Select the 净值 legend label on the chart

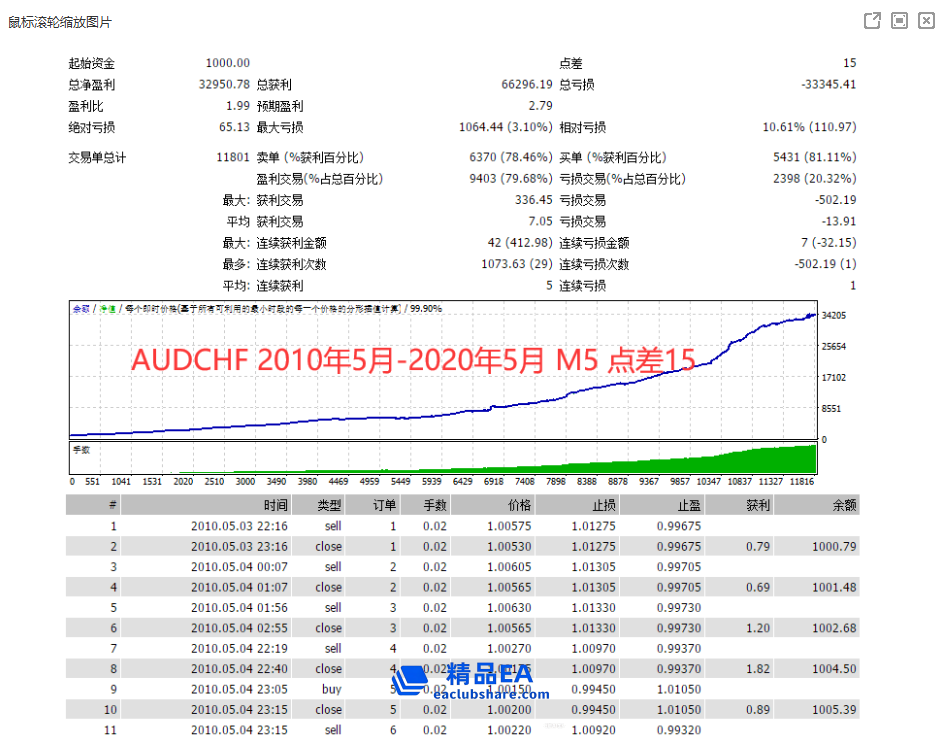click(106, 306)
